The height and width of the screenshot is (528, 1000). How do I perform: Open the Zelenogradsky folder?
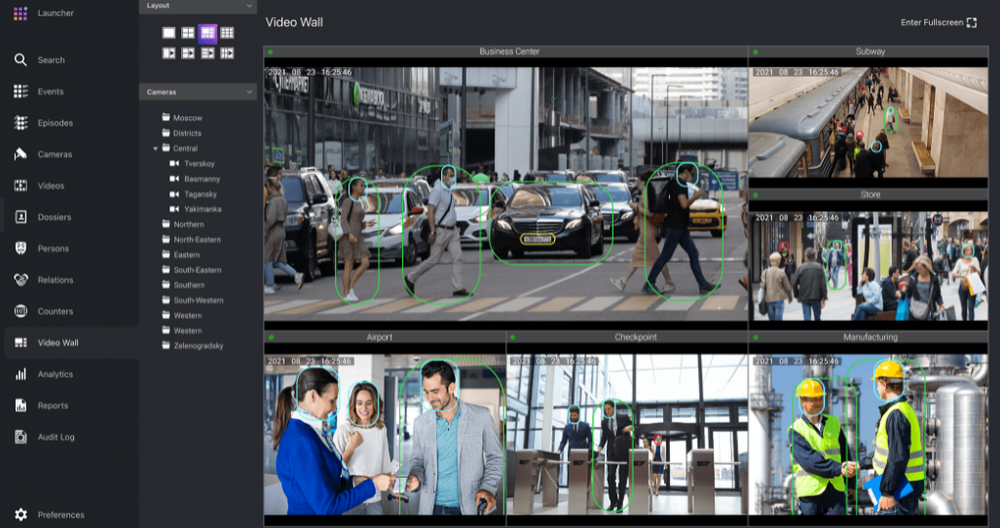click(x=198, y=346)
